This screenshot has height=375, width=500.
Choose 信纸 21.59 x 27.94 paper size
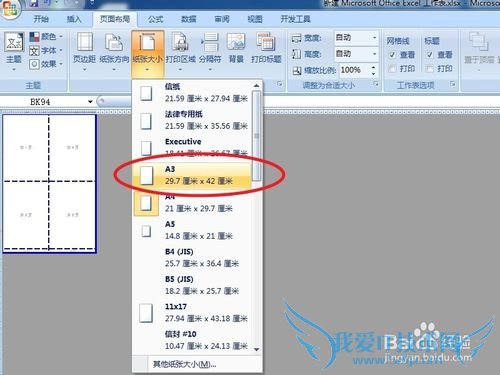(192, 93)
